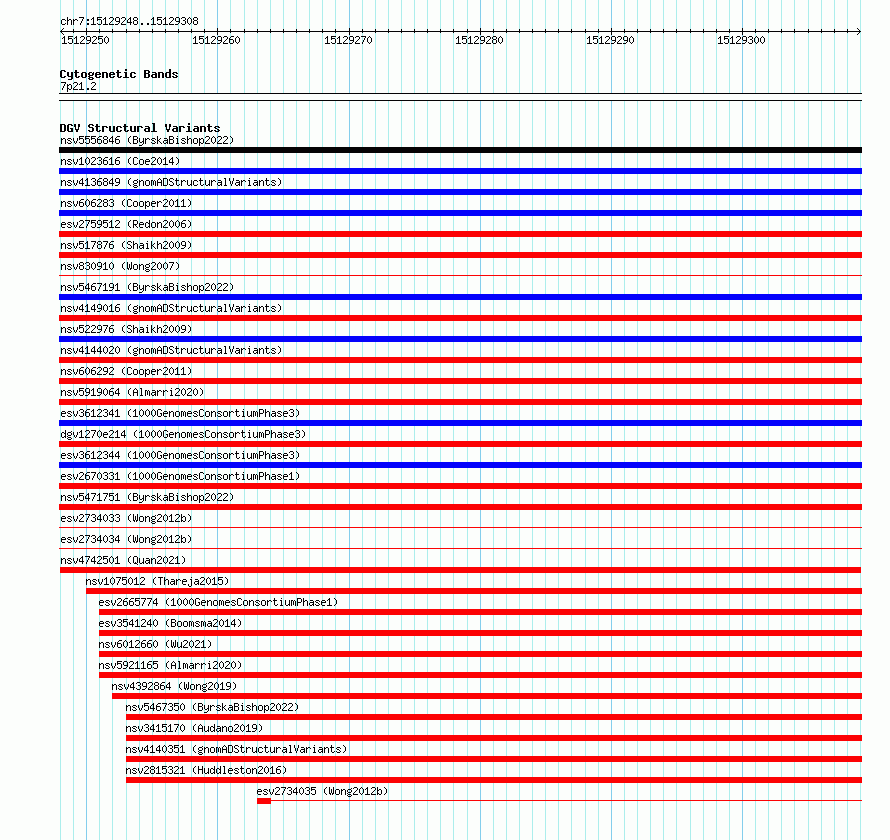The height and width of the screenshot is (840, 890).
Task: Open esv3612344 (1000GenomesConsortiumPhase3) variant
Action: point(180,455)
